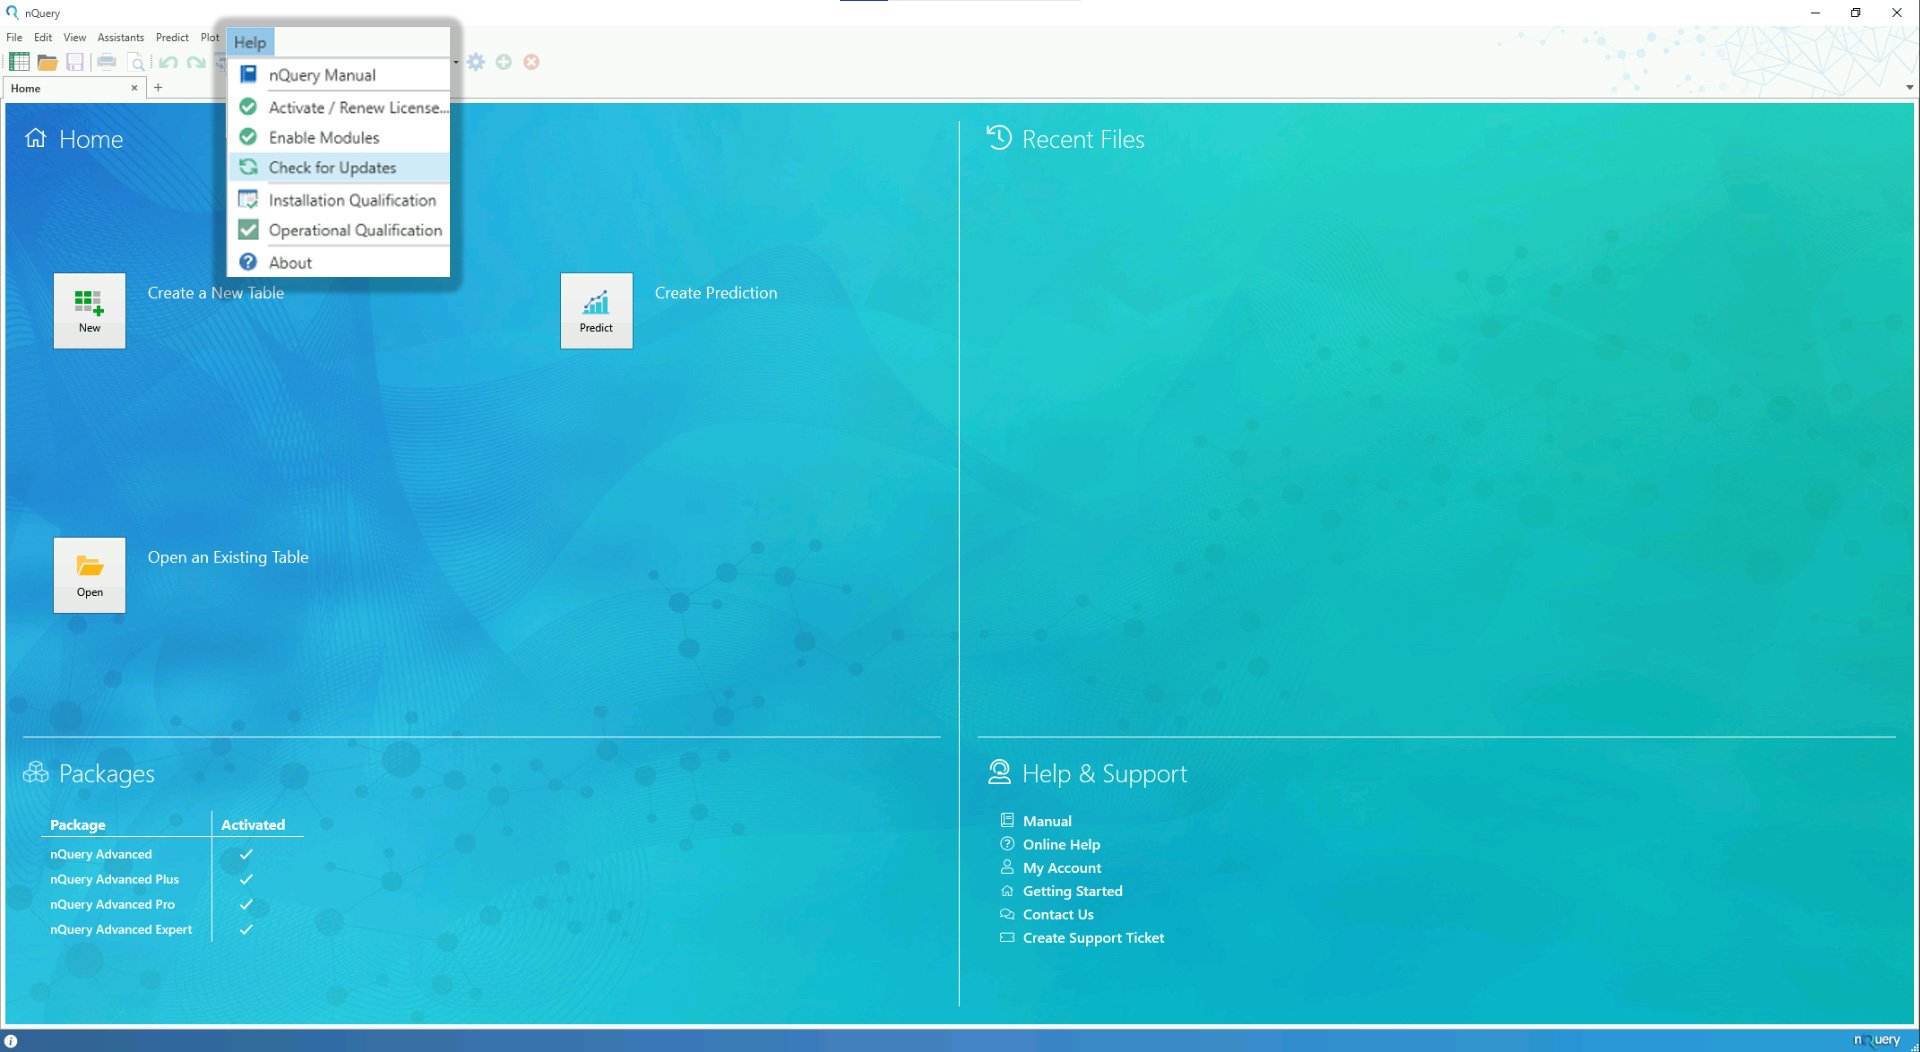The width and height of the screenshot is (1920, 1052).
Task: Click the New table tile button
Action: point(89,310)
